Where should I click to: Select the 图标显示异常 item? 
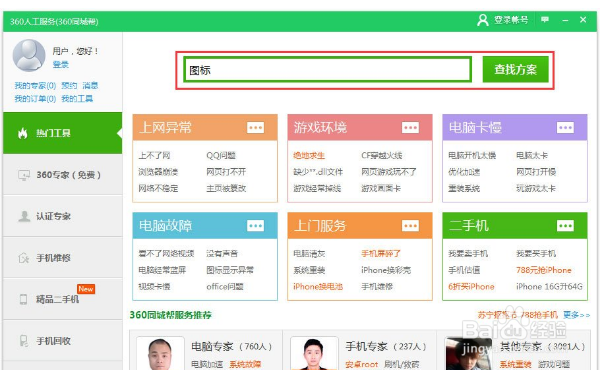230,270
